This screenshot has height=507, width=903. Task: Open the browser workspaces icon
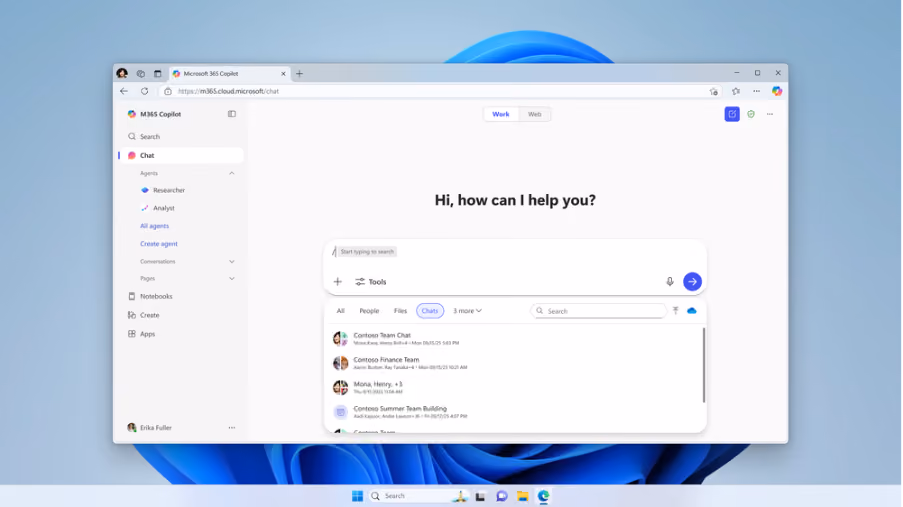141,74
